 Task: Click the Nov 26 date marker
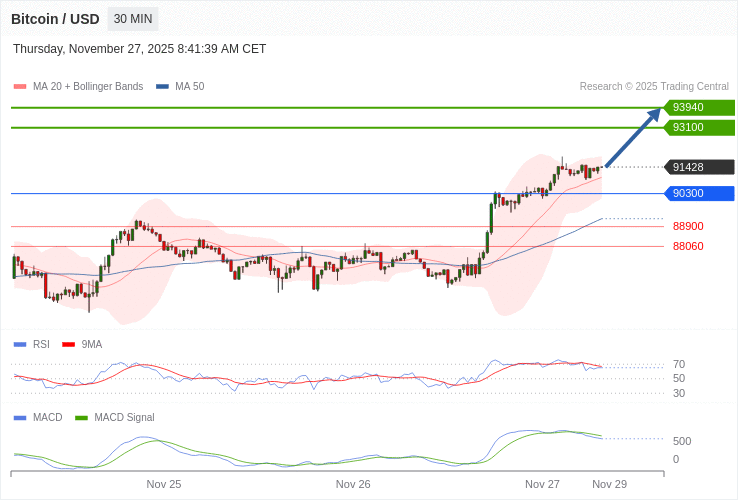[x=353, y=484]
